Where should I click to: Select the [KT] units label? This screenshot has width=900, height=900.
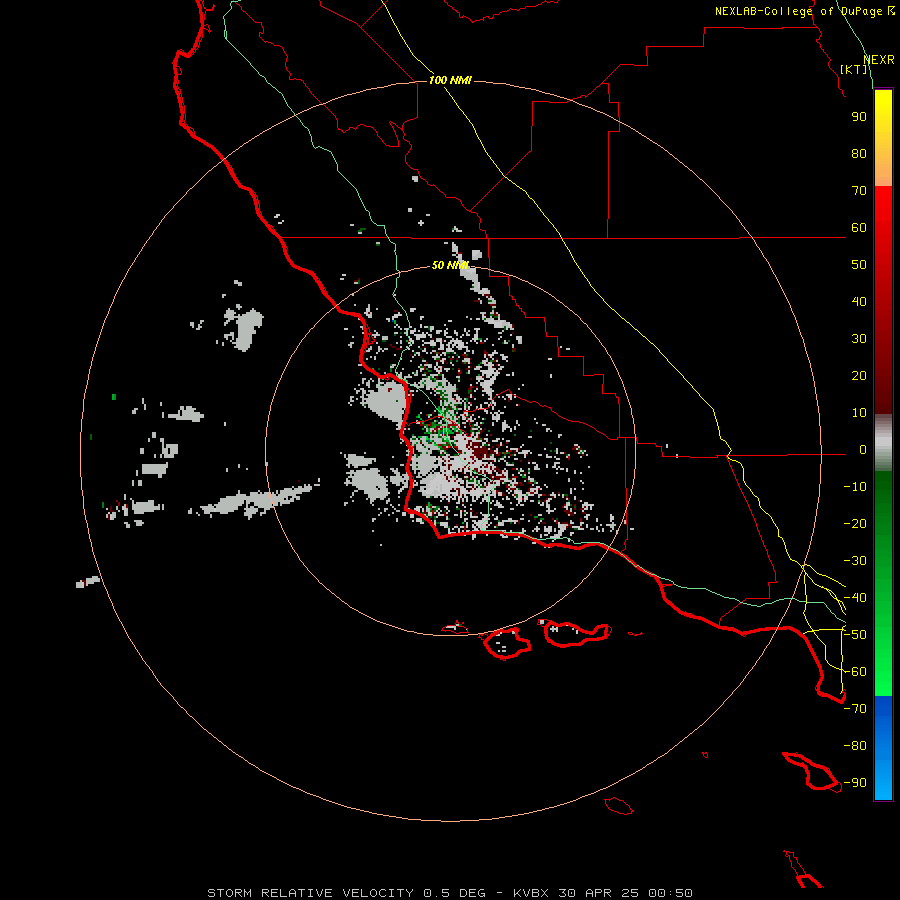click(x=853, y=69)
